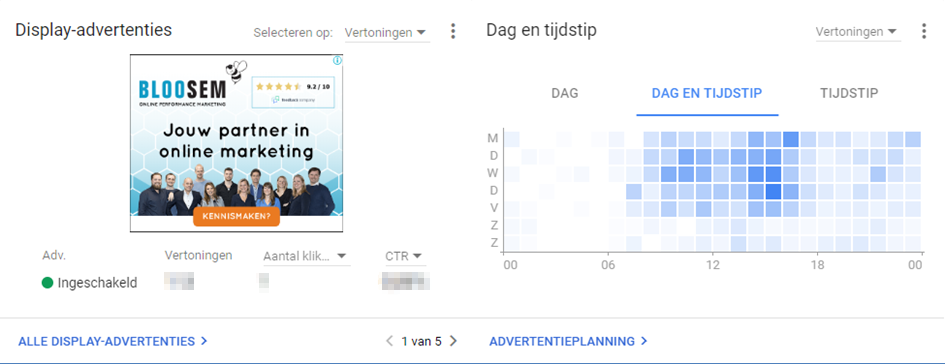Click the bee logo in the Bloosem ad
Image resolution: width=945 pixels, height=364 pixels.
pyautogui.click(x=236, y=70)
